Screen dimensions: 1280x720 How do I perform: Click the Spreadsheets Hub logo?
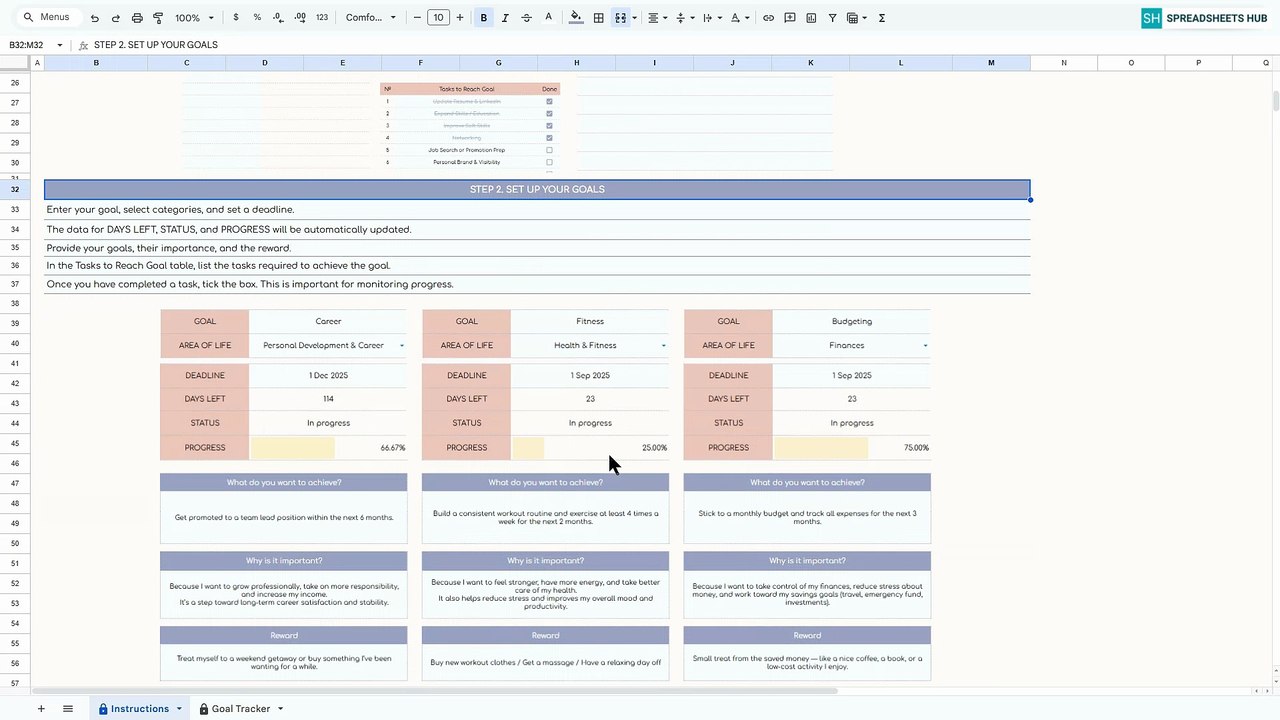click(1204, 18)
